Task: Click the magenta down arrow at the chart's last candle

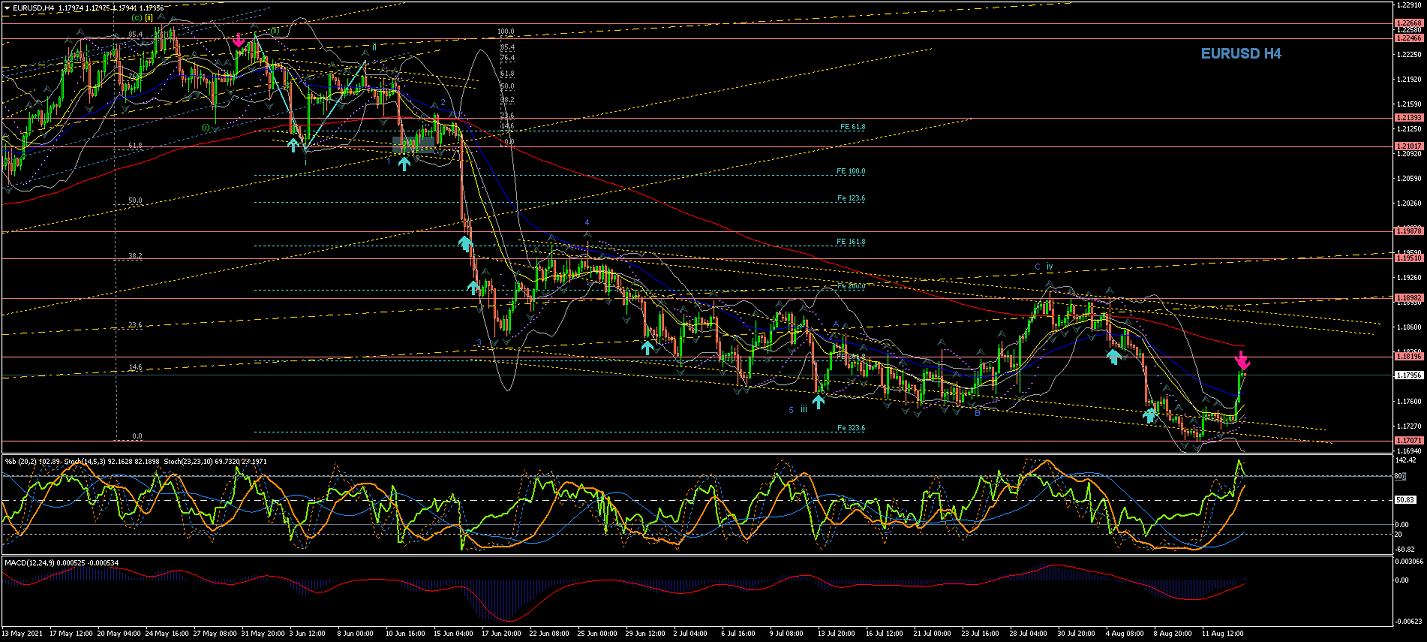Action: 1242,361
